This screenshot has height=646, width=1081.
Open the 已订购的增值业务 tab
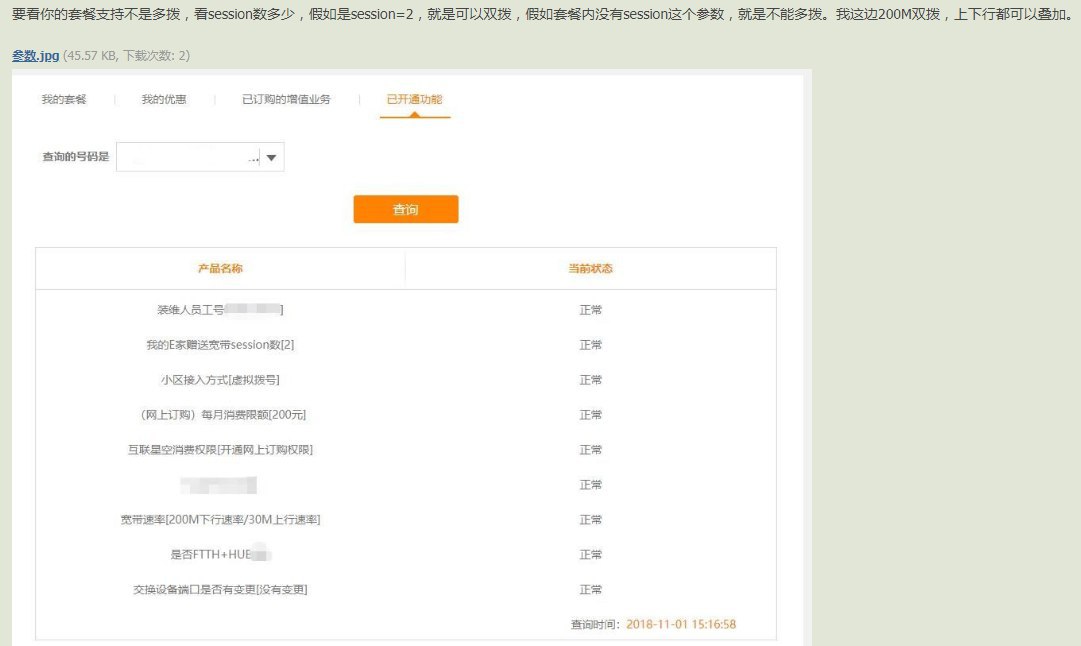[x=286, y=100]
